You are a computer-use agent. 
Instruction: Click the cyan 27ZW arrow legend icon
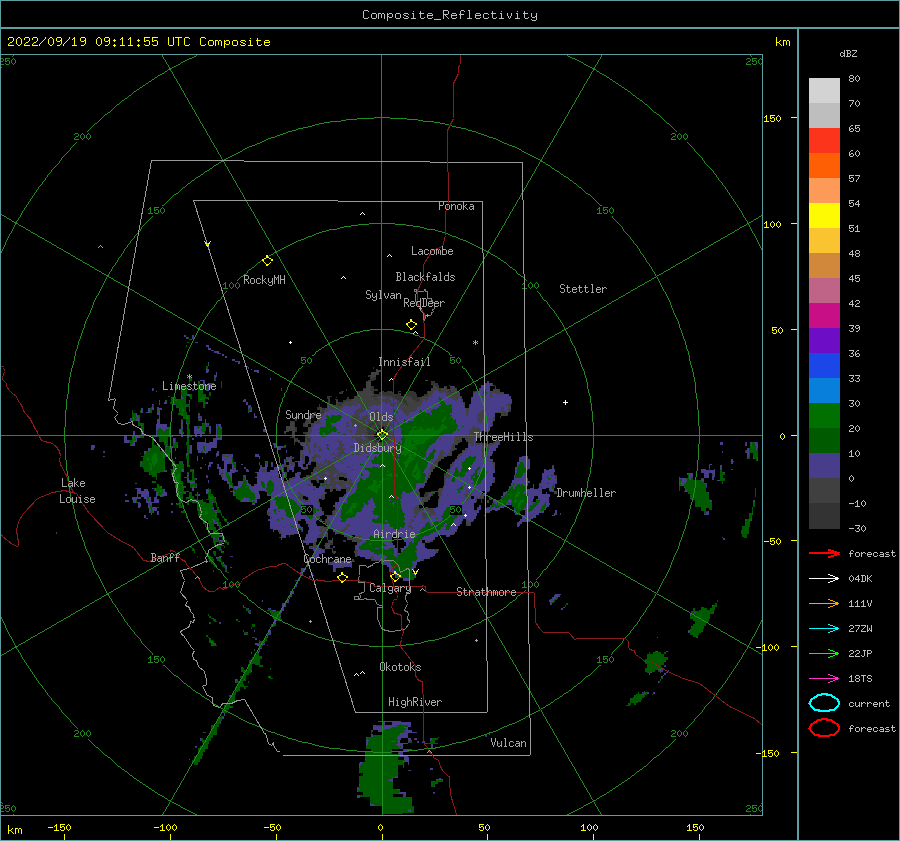[x=824, y=629]
